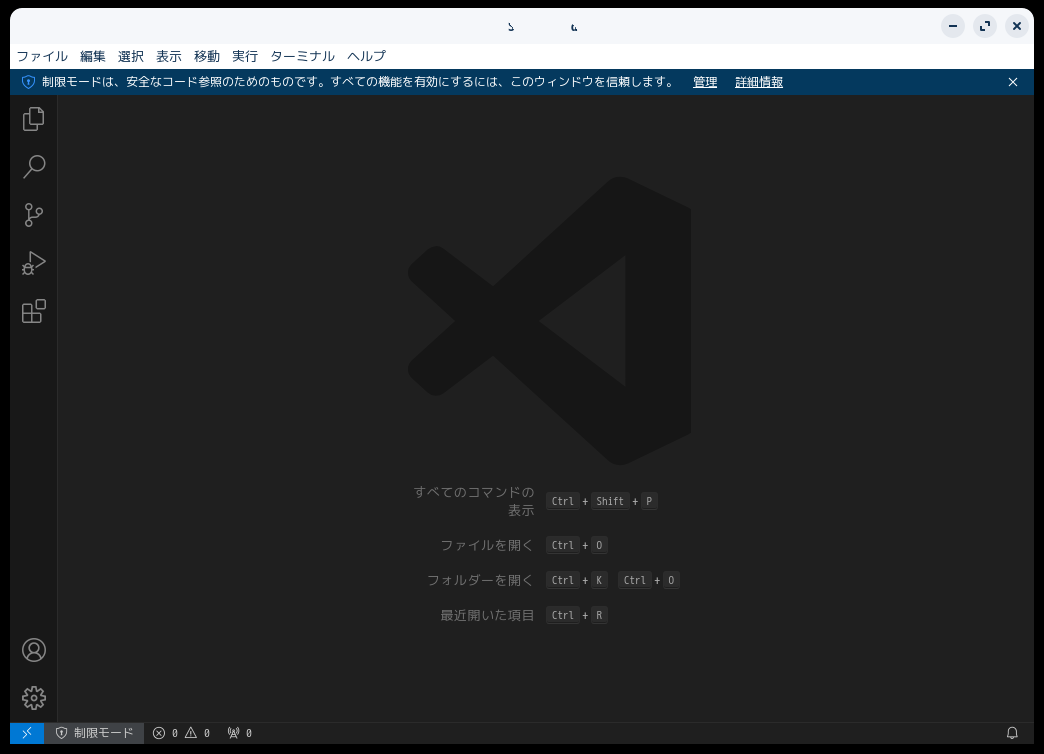Open the Source Control view
The image size is (1044, 754).
pyautogui.click(x=33, y=215)
